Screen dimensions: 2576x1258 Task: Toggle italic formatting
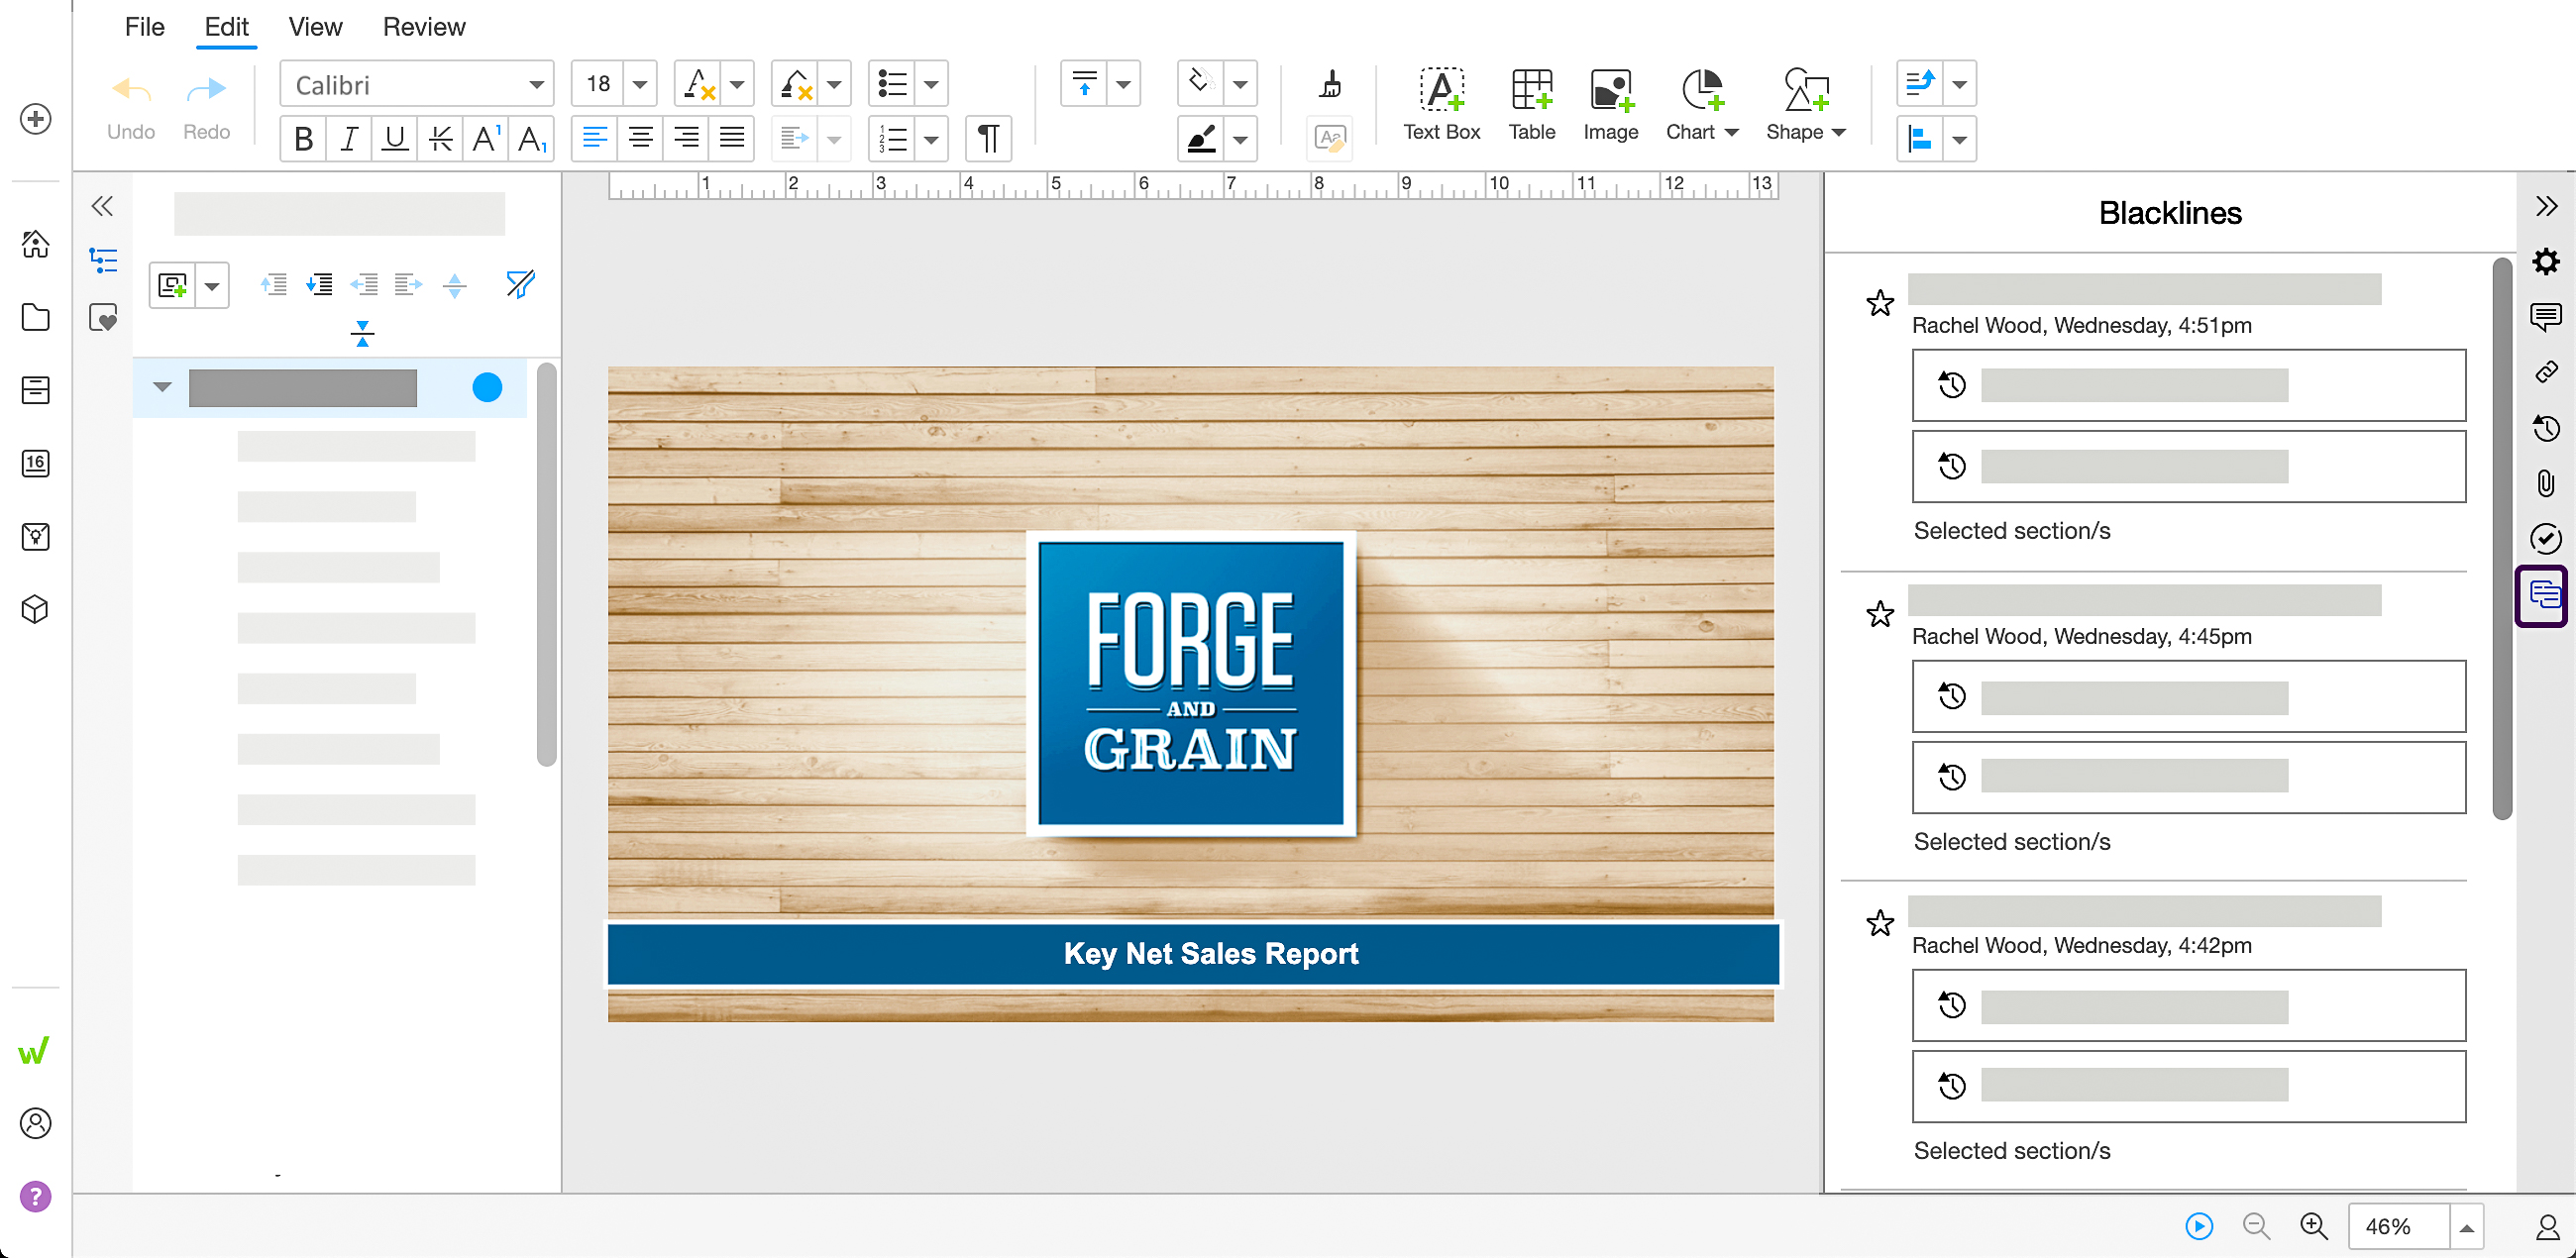click(x=348, y=139)
